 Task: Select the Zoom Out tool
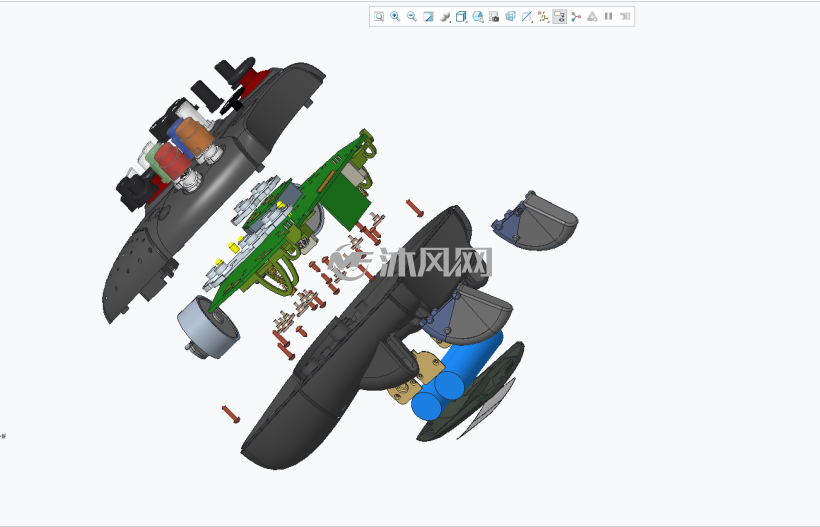click(x=412, y=17)
